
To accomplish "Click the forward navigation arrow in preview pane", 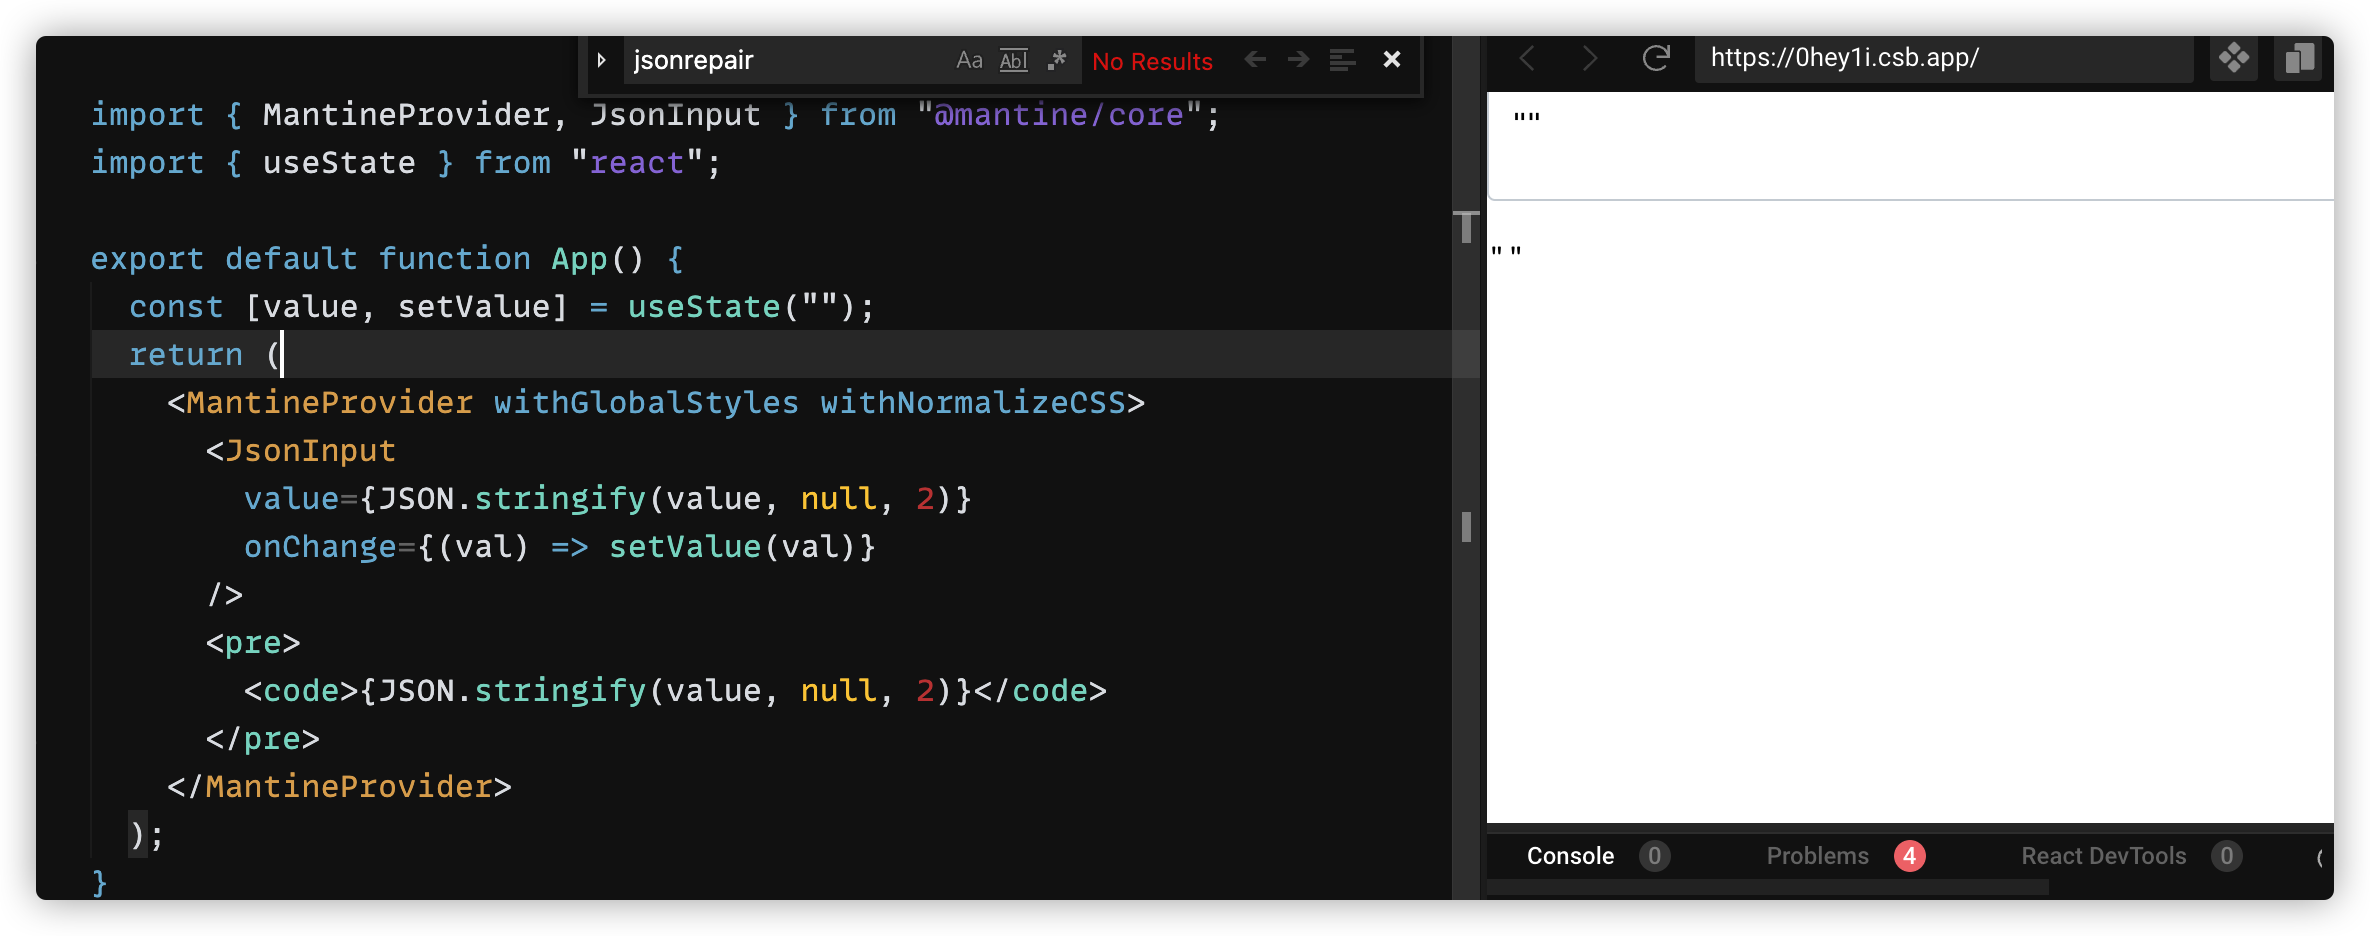I will (x=1589, y=58).
